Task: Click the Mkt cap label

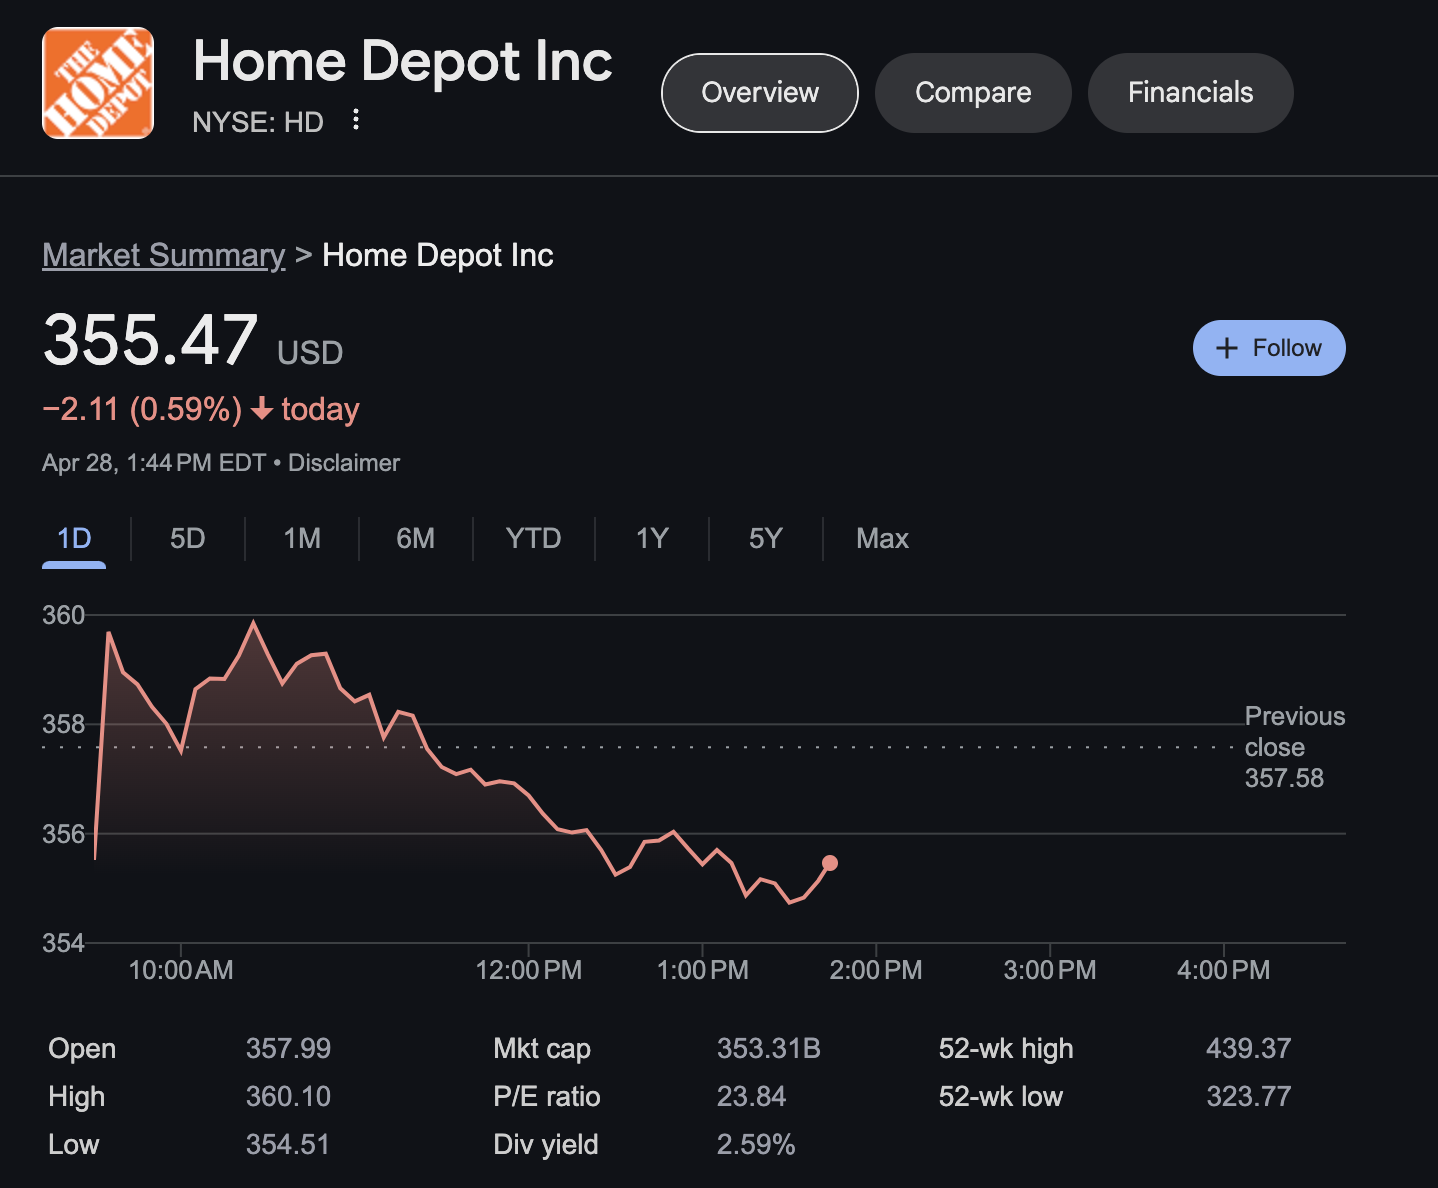Action: pyautogui.click(x=542, y=1049)
